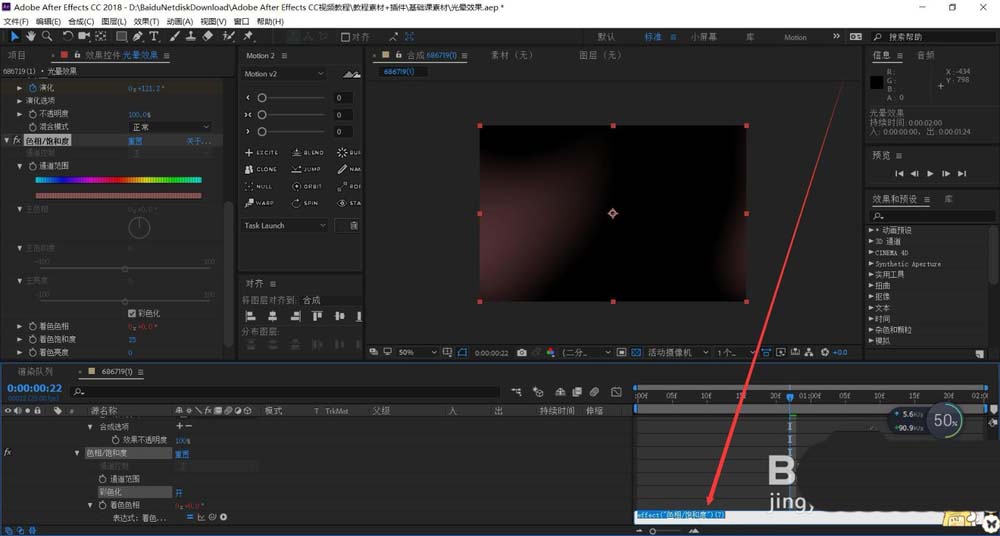Select the Clone Stamp tool
1000x536 pixels.
tap(191, 36)
